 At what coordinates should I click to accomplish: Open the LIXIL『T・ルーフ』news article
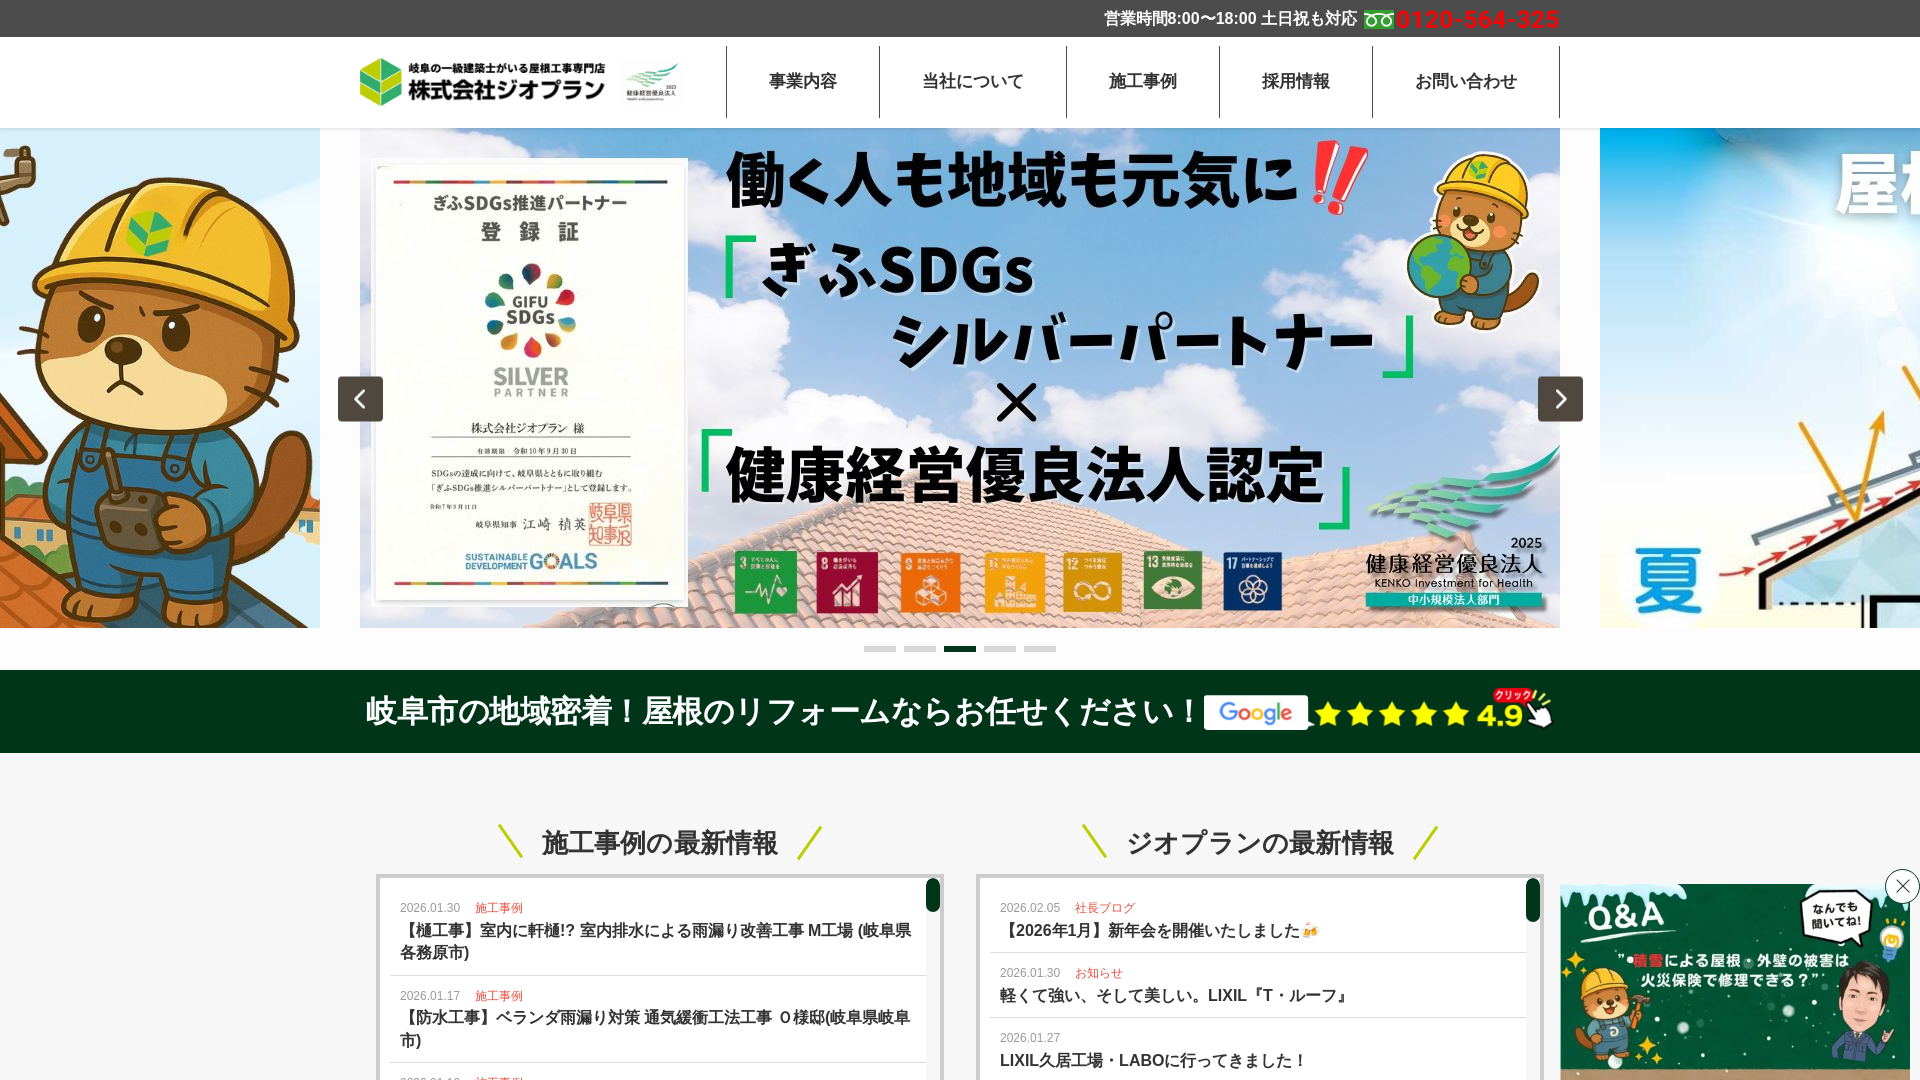click(x=1170, y=995)
